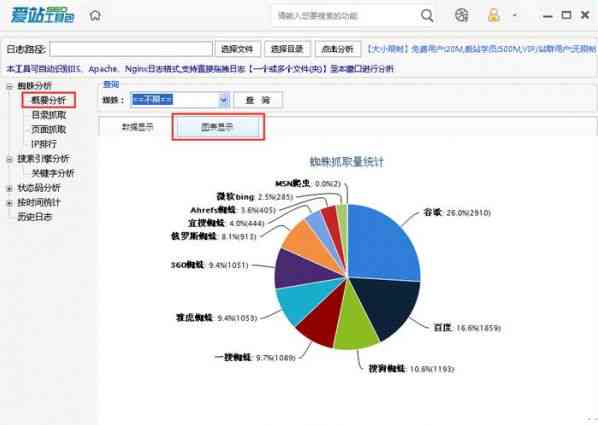Switch to the 数据显示 tab
The width and height of the screenshot is (598, 425).
[x=137, y=127]
